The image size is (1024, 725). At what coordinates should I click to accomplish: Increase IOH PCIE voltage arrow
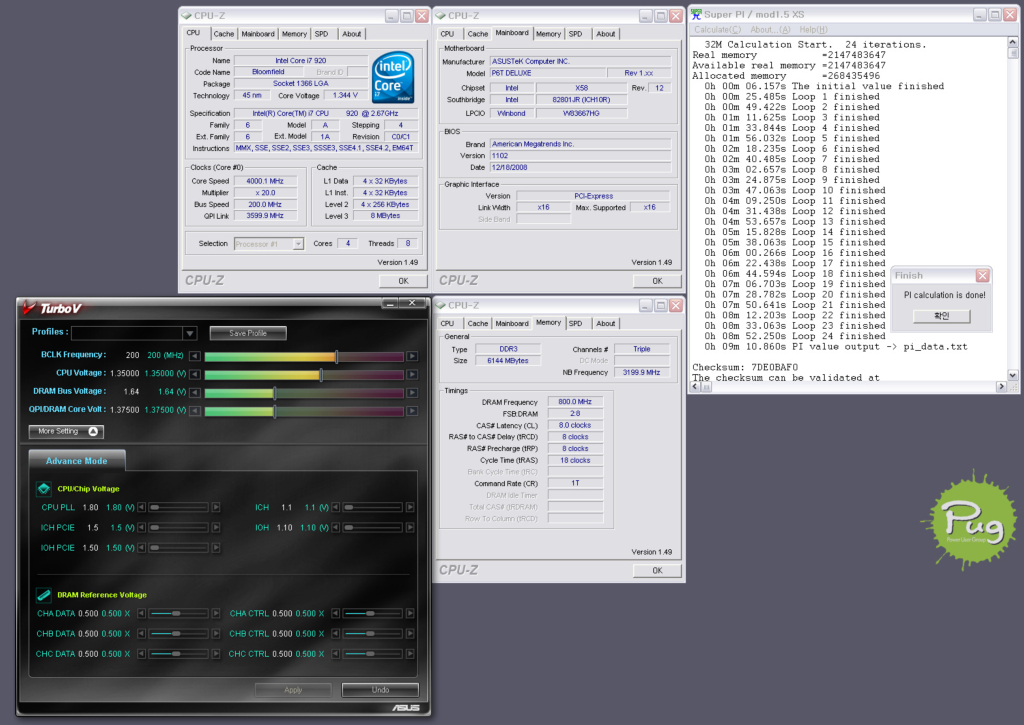(216, 548)
